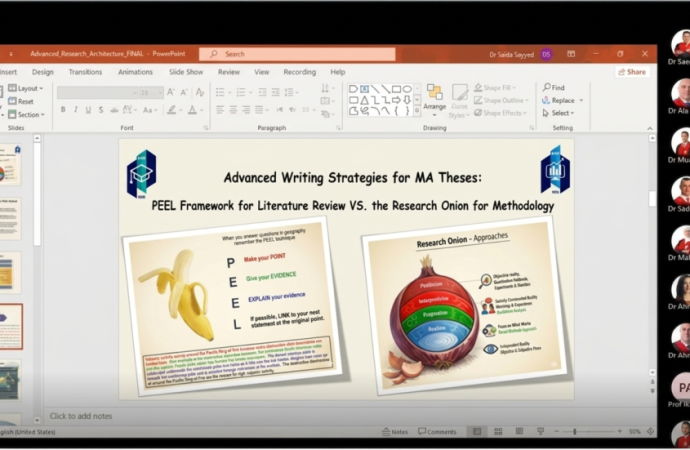Switch to Slide Sorter view
690x450 pixels.
click(x=498, y=431)
